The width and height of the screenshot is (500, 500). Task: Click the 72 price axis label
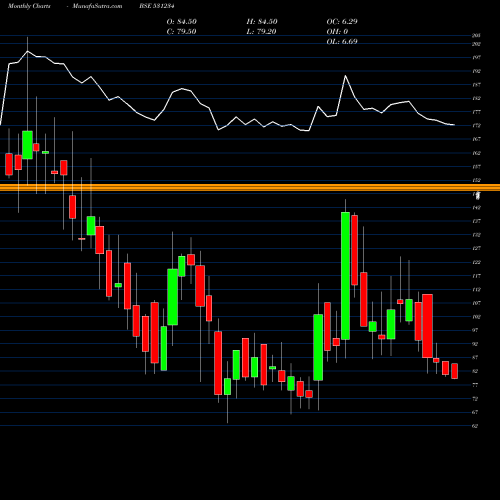(x=475, y=398)
